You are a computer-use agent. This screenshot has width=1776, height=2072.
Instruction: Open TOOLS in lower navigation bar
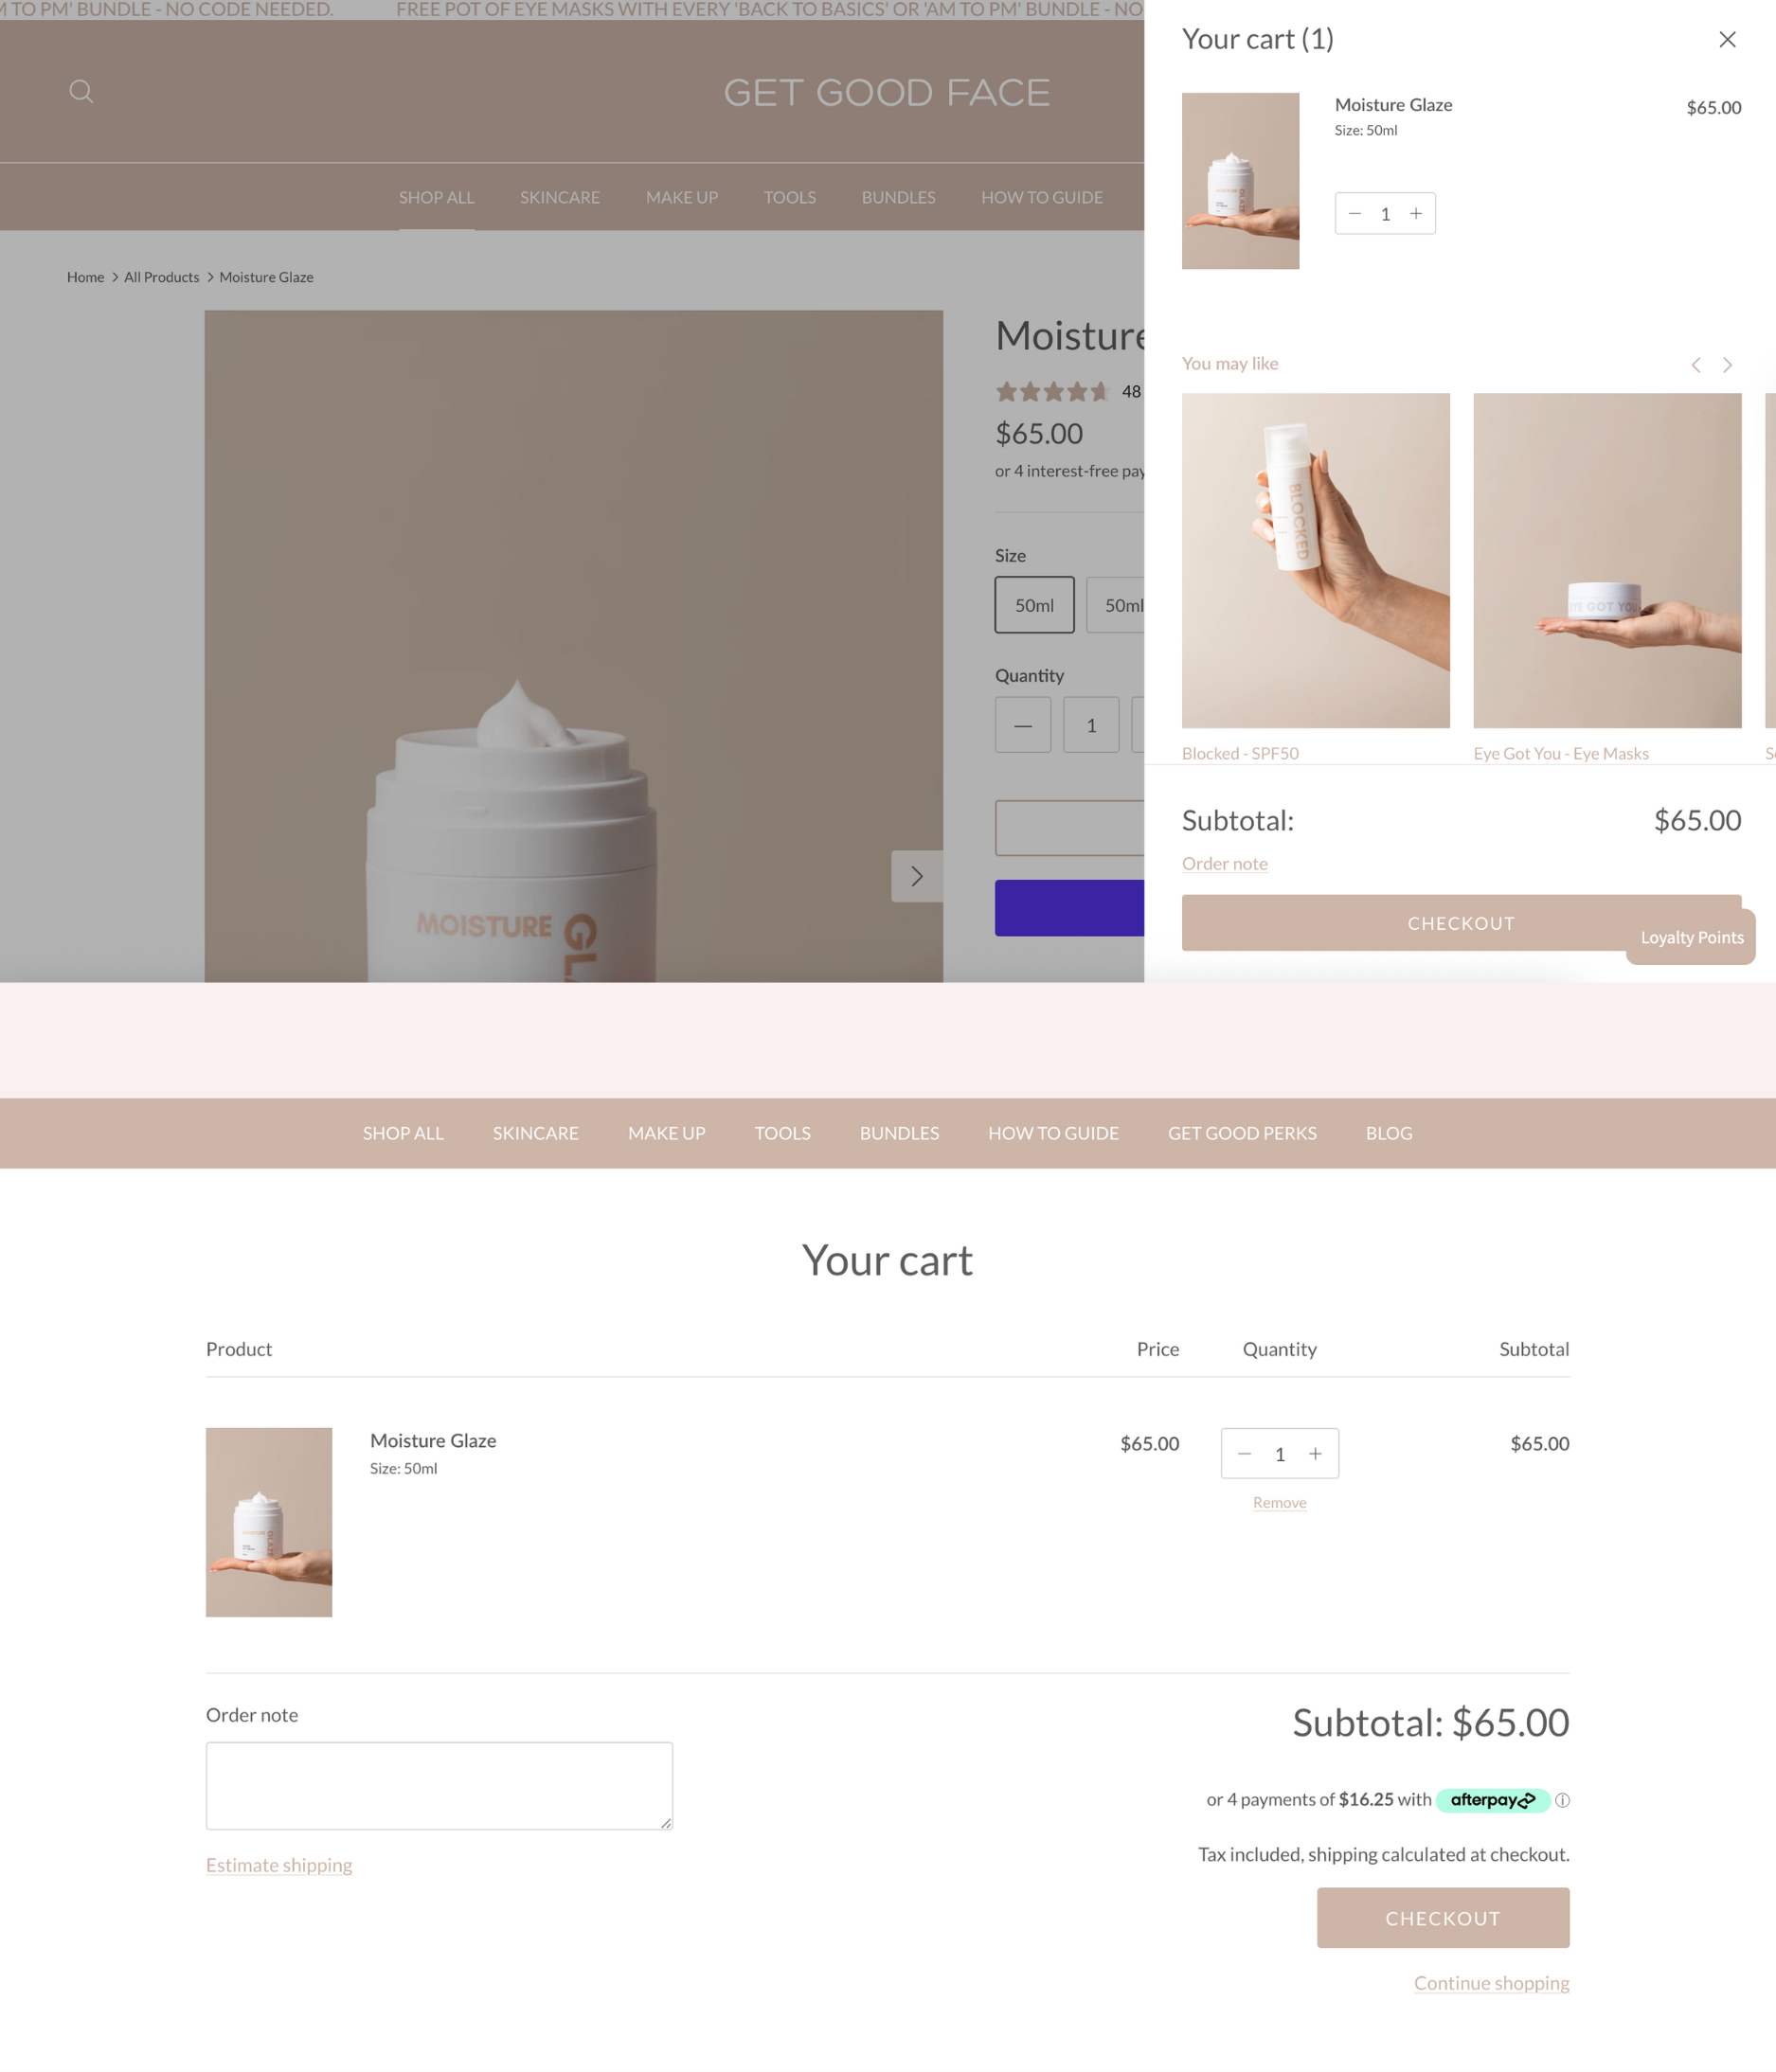(783, 1133)
